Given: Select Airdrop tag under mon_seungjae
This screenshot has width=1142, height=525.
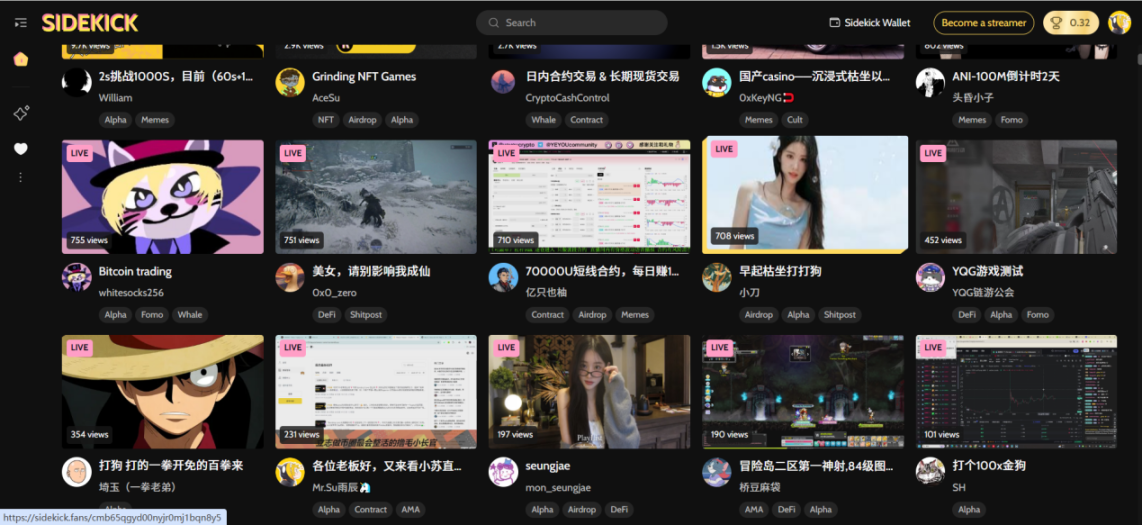Looking at the screenshot, I should coord(581,510).
